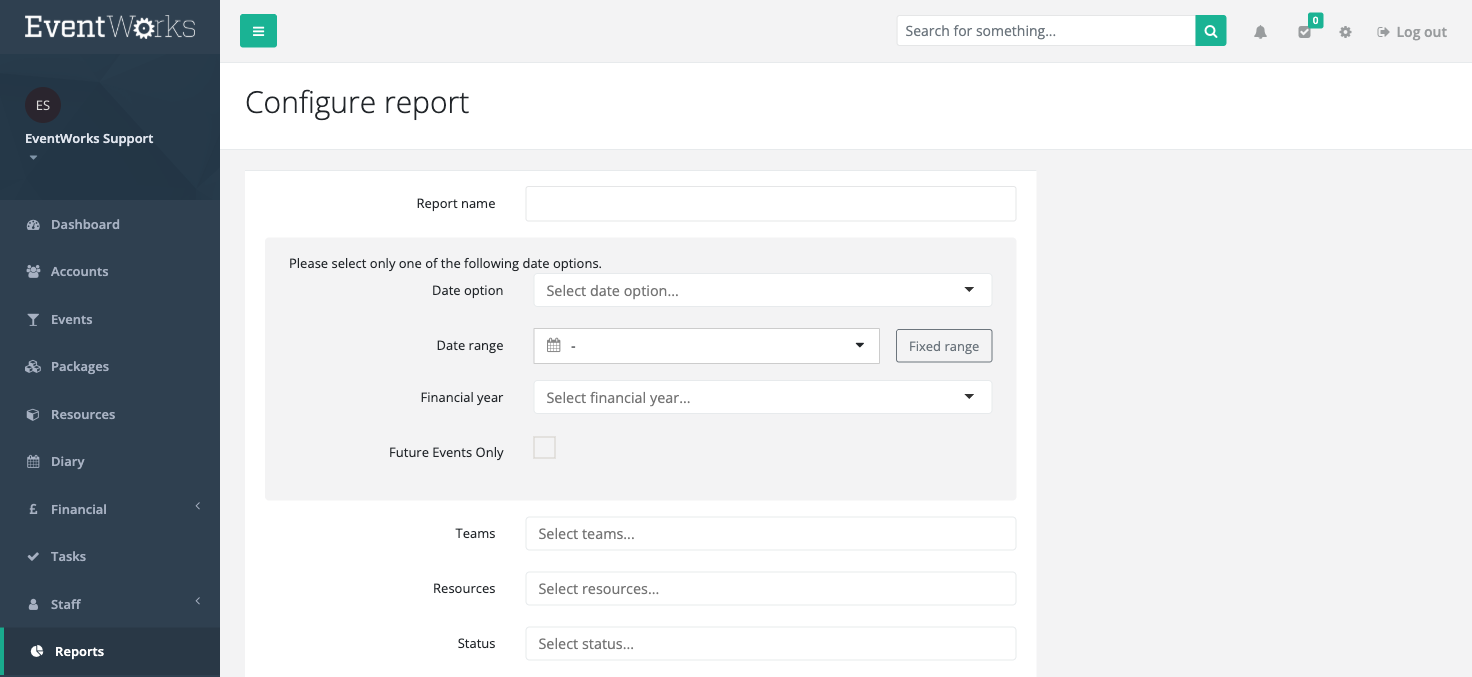Click the Date option label
This screenshot has height=677, width=1472.
coord(468,291)
